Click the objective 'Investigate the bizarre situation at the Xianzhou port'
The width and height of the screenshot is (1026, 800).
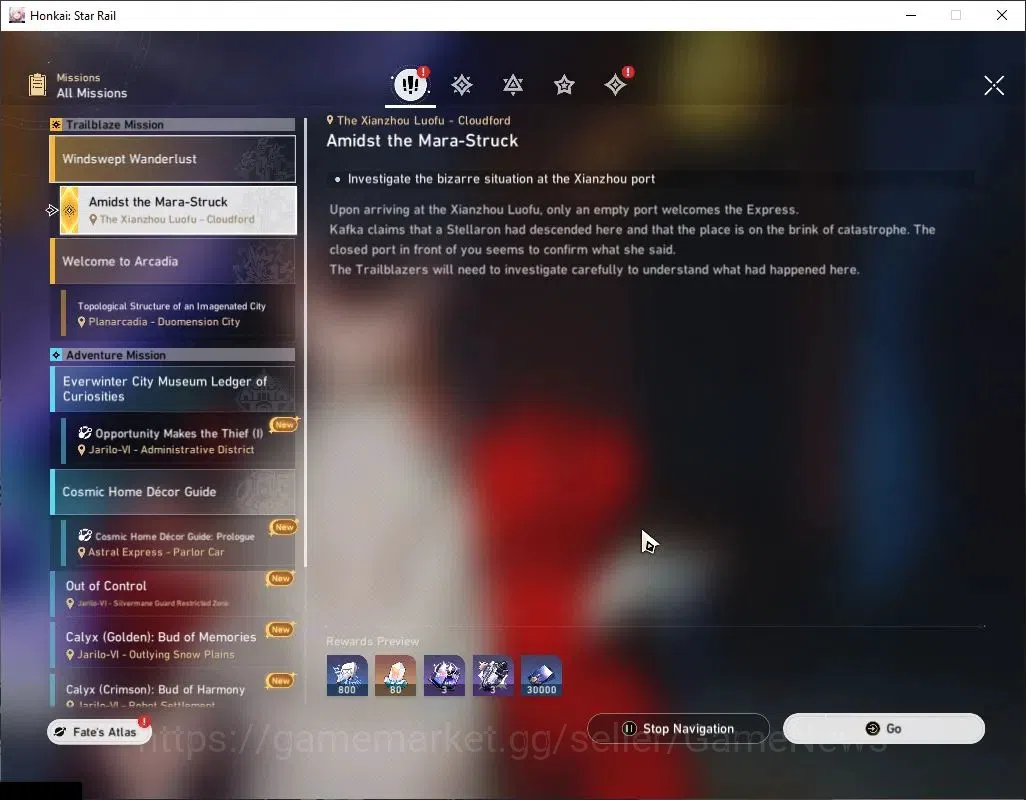pos(501,179)
